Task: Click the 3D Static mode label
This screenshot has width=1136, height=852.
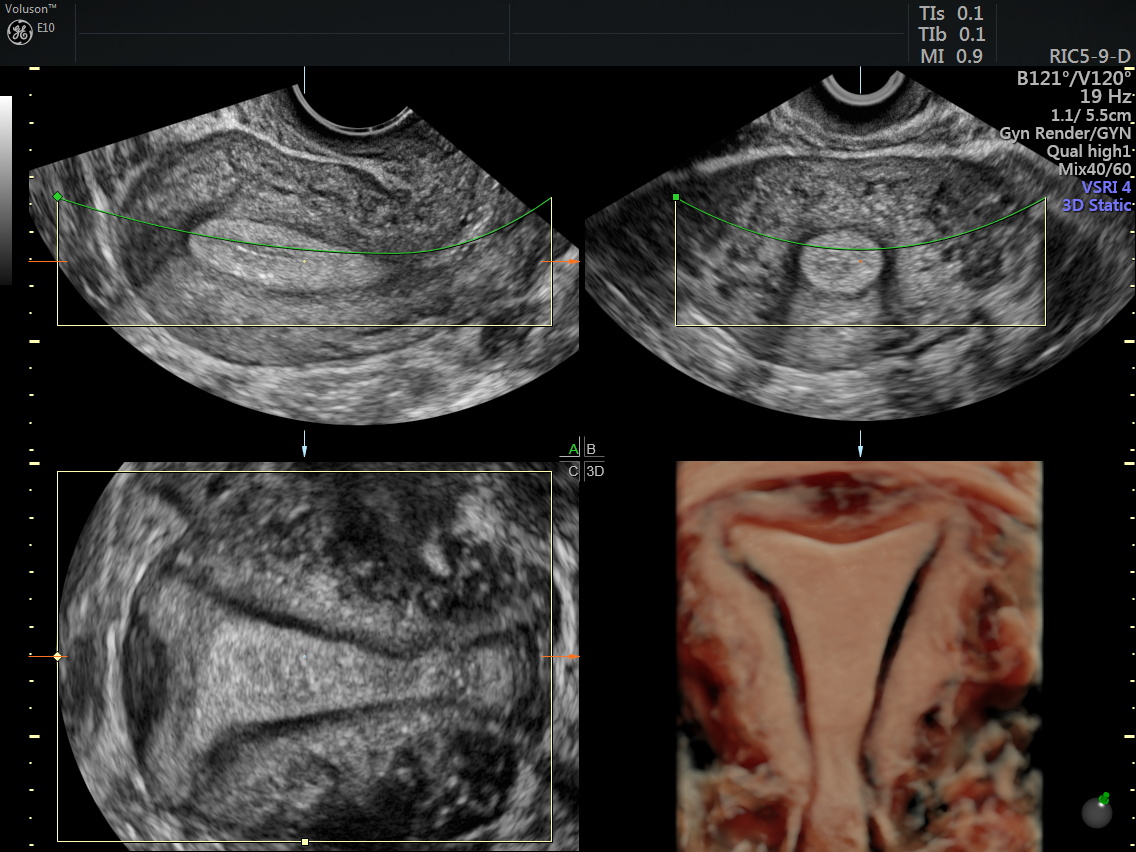Action: pos(1095,205)
